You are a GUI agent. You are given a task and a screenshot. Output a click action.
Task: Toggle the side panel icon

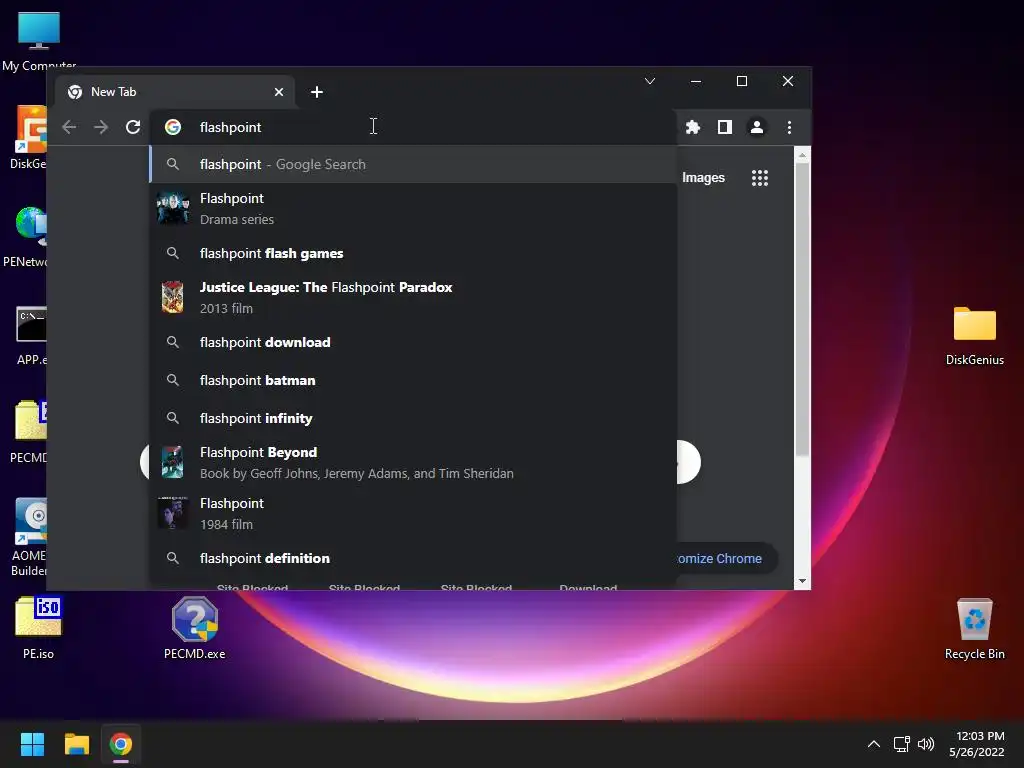725,127
